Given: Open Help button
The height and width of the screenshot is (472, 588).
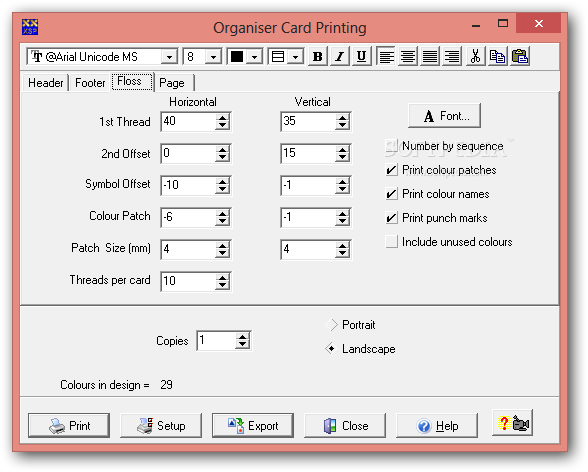Looking at the screenshot, I should coord(437,426).
